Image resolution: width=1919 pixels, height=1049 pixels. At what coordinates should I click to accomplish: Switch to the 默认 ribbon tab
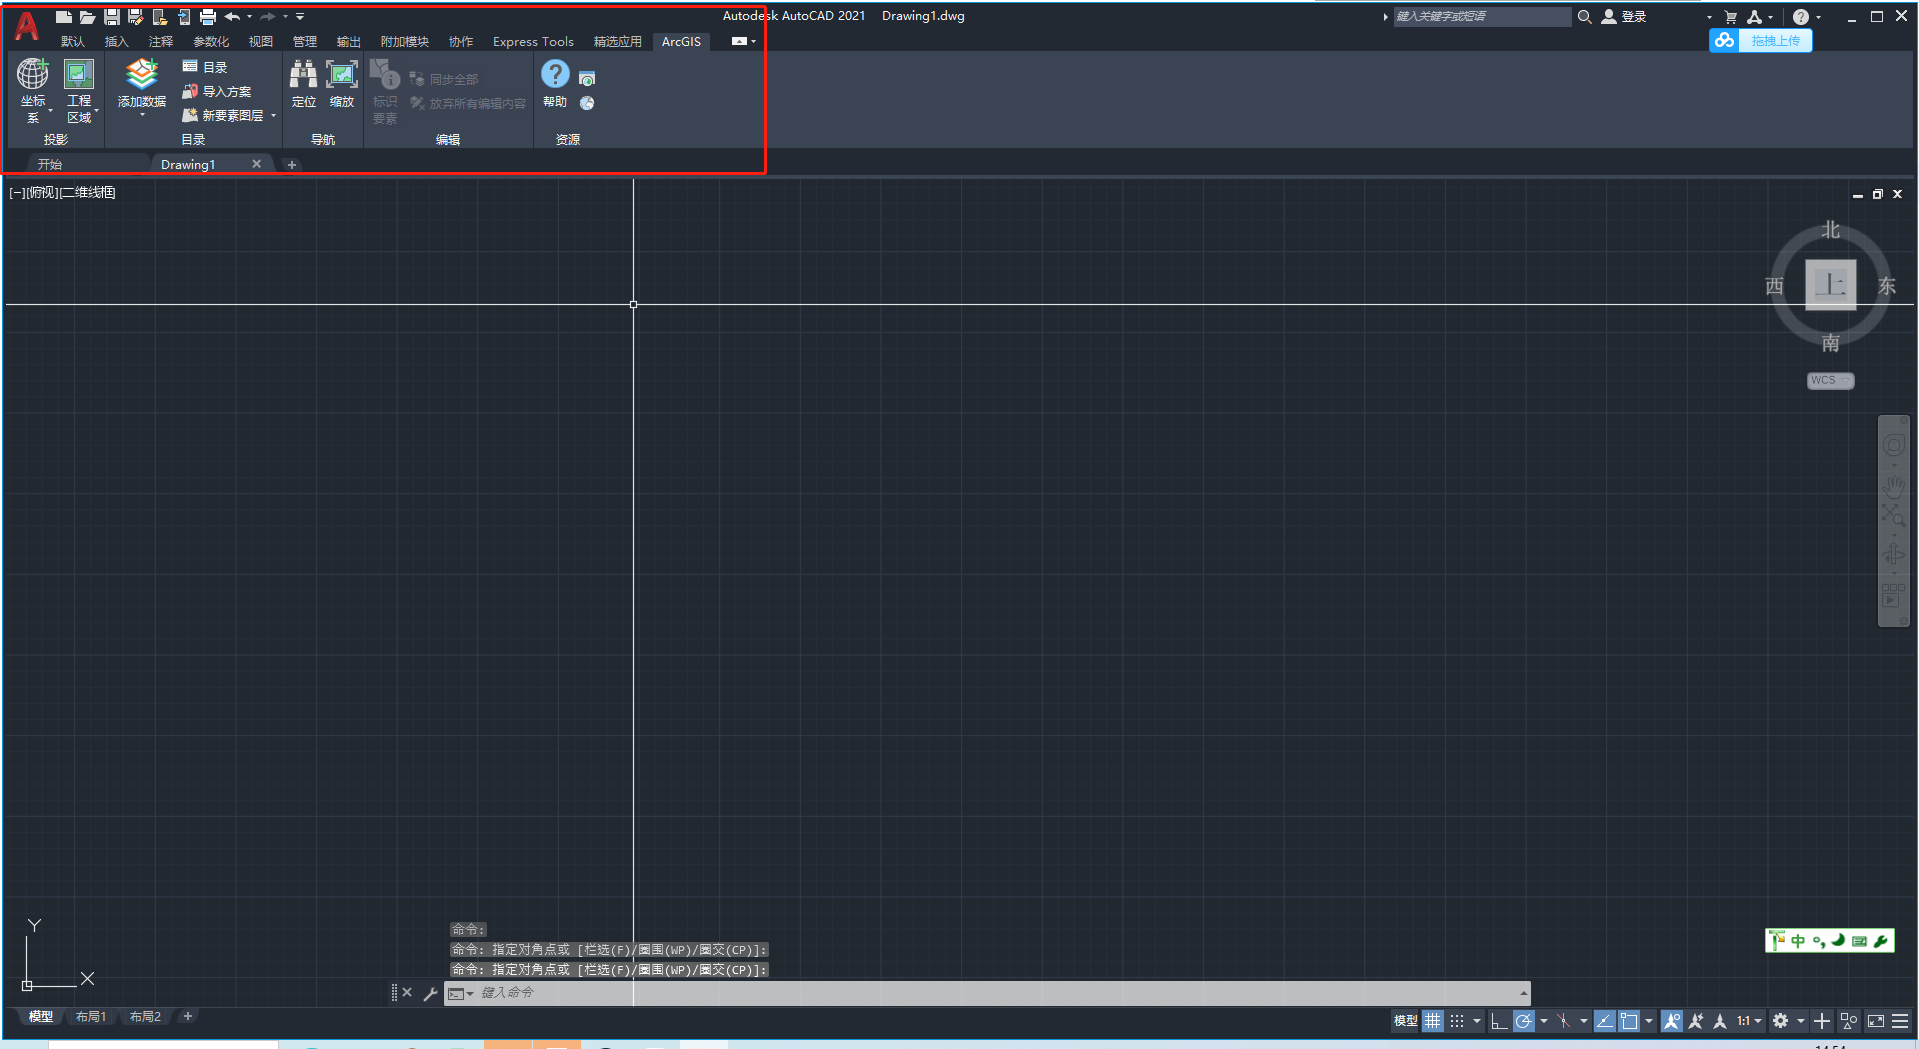pyautogui.click(x=72, y=42)
